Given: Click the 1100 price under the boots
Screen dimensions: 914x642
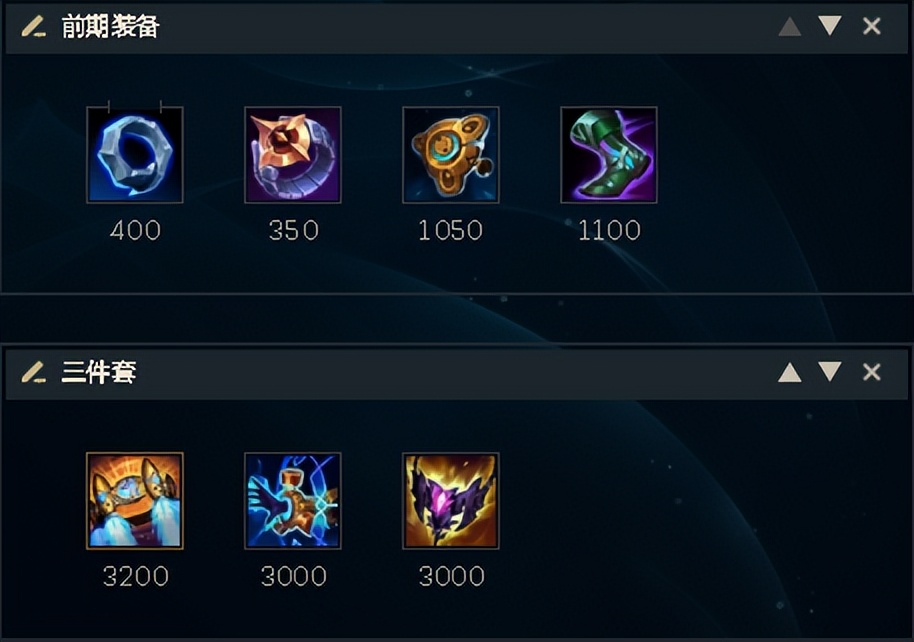Looking at the screenshot, I should [609, 230].
